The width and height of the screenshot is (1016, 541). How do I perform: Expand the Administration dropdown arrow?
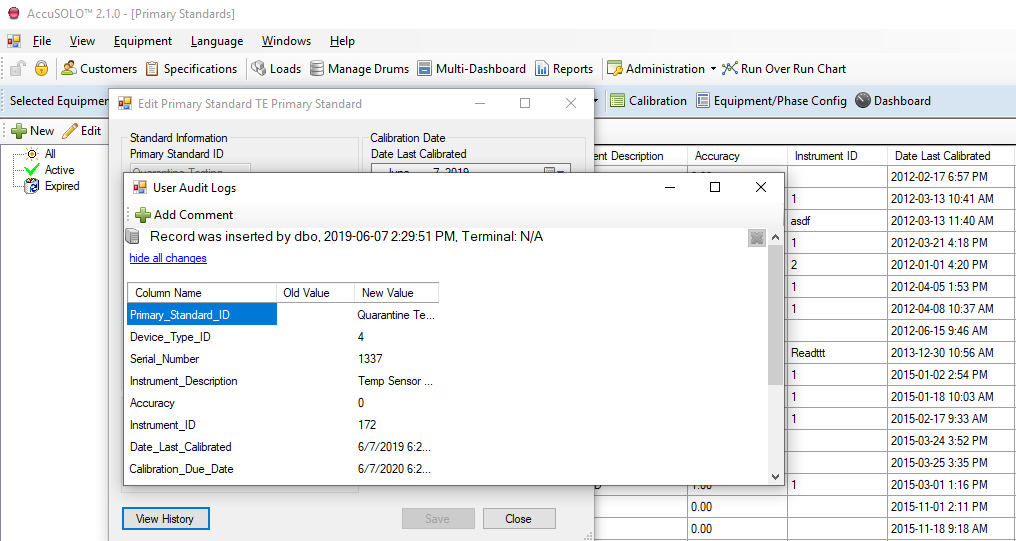click(713, 69)
